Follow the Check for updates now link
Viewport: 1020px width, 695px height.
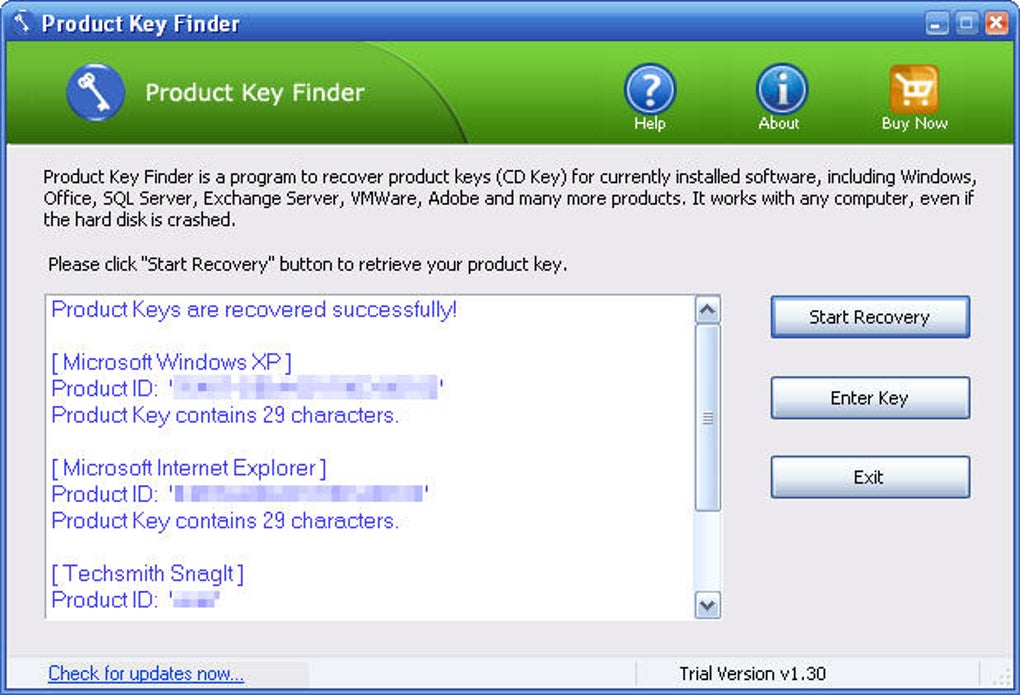[146, 674]
